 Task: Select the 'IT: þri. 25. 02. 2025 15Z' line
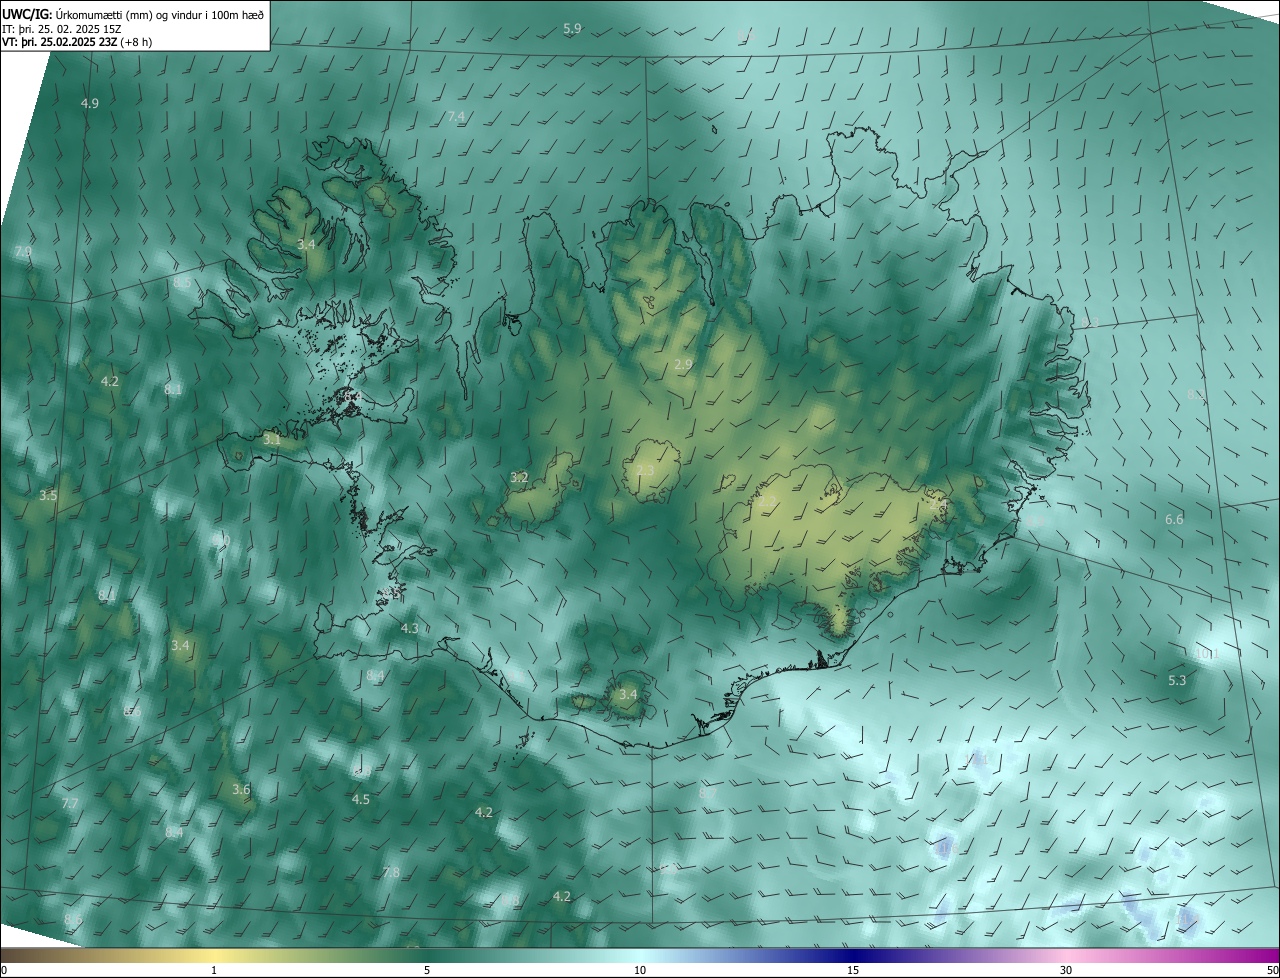click(x=62, y=28)
